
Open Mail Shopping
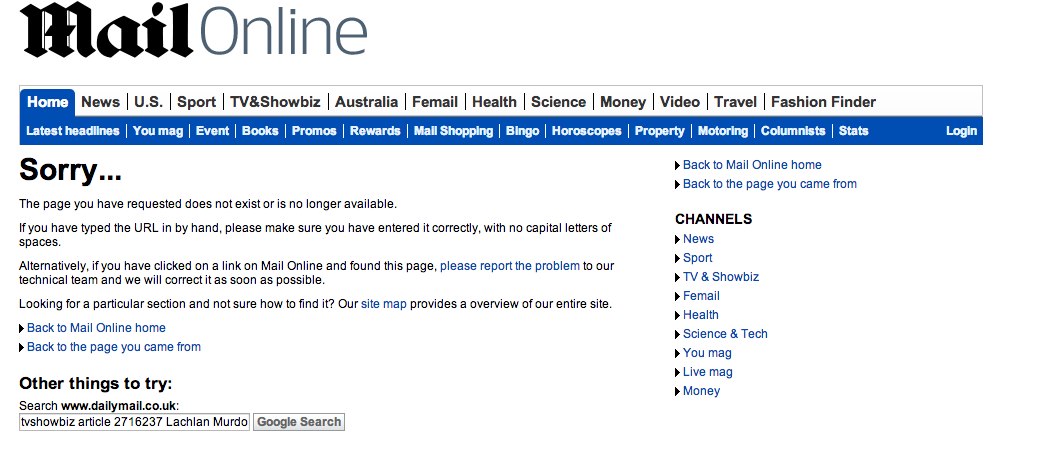click(x=453, y=130)
